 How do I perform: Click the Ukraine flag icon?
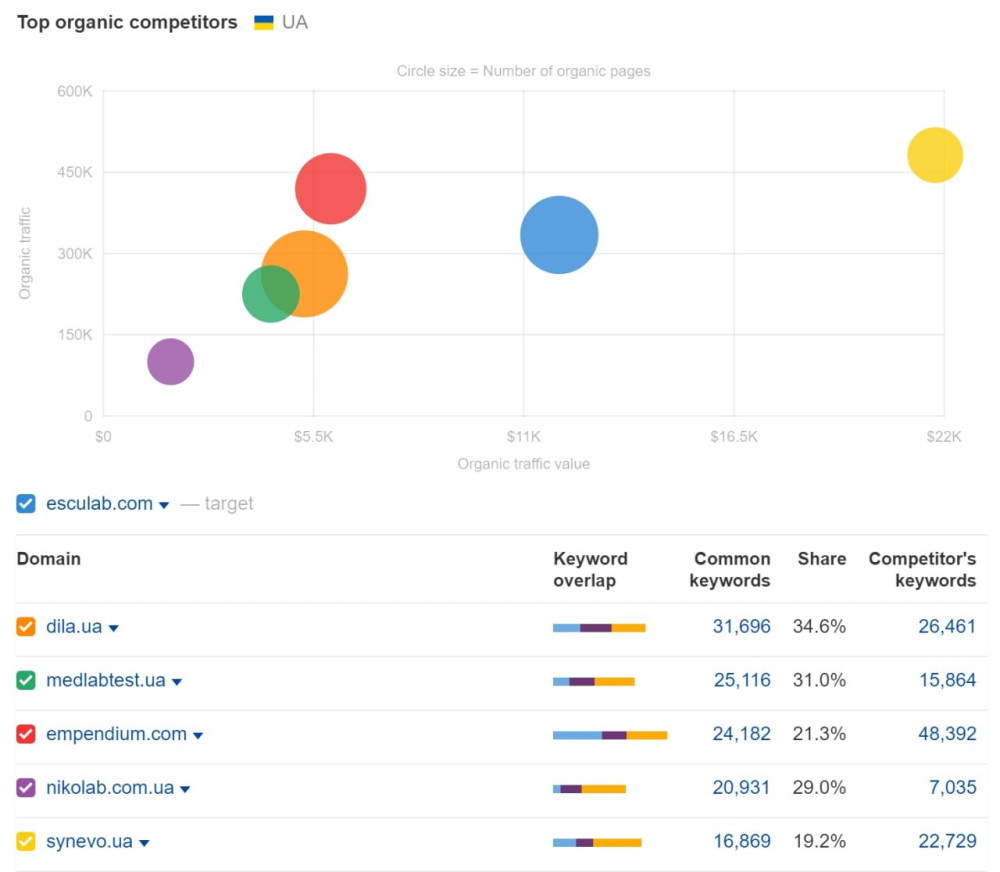click(263, 22)
